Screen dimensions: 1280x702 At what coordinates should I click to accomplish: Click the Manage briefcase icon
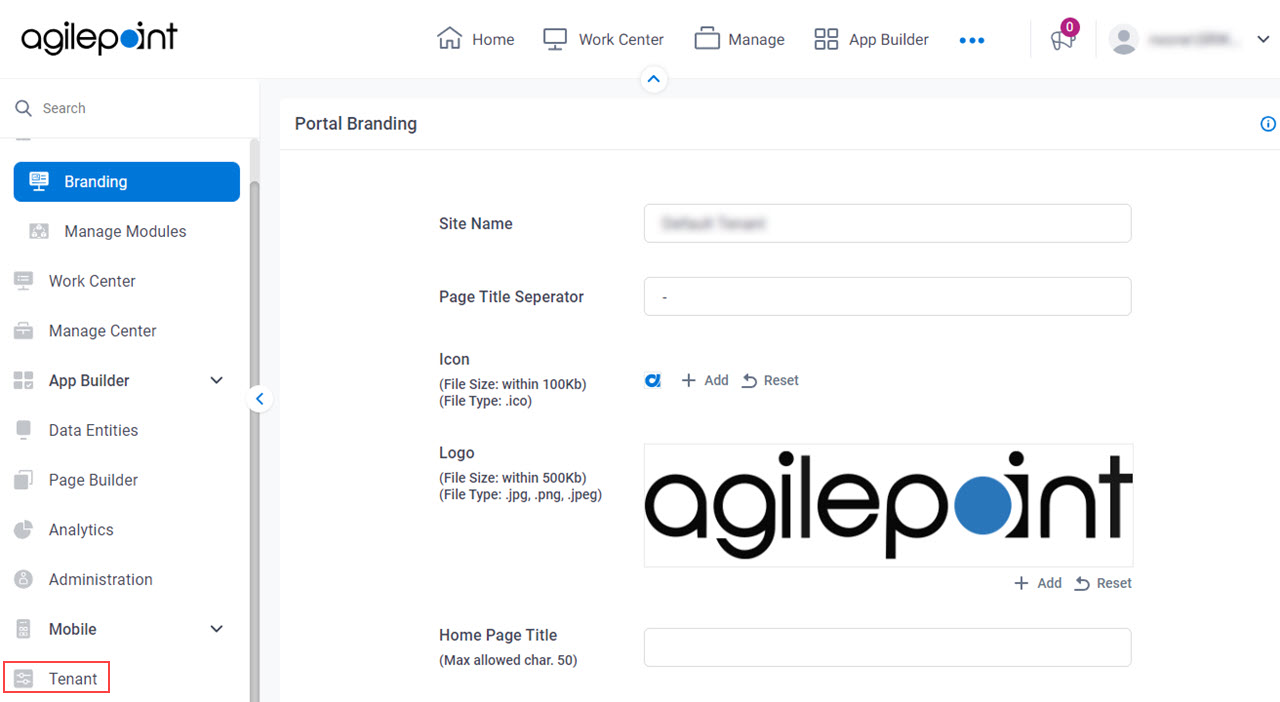[x=707, y=39]
